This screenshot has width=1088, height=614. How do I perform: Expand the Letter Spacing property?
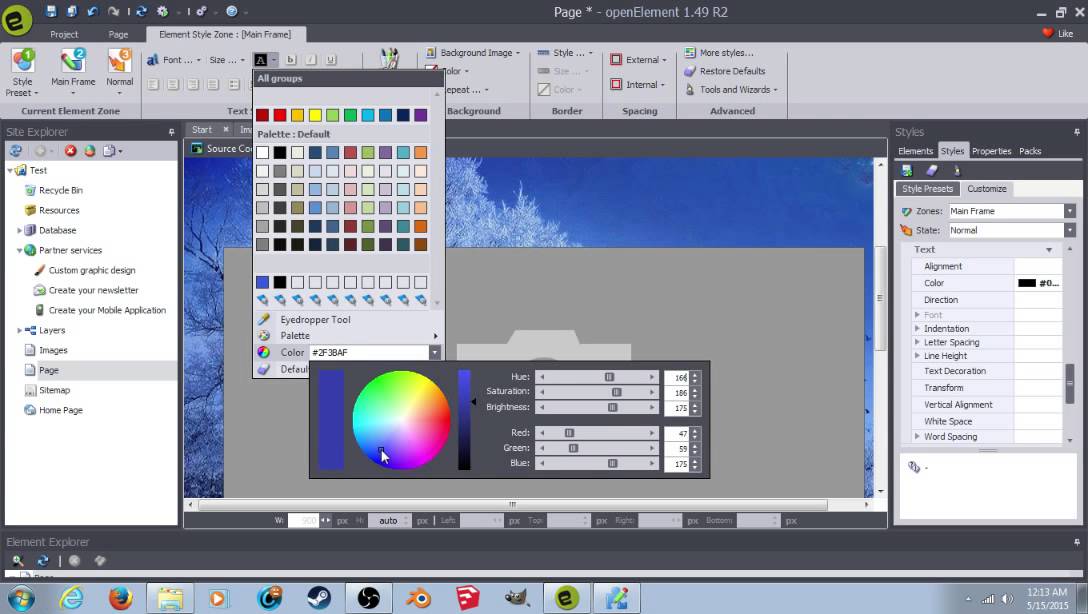917,342
